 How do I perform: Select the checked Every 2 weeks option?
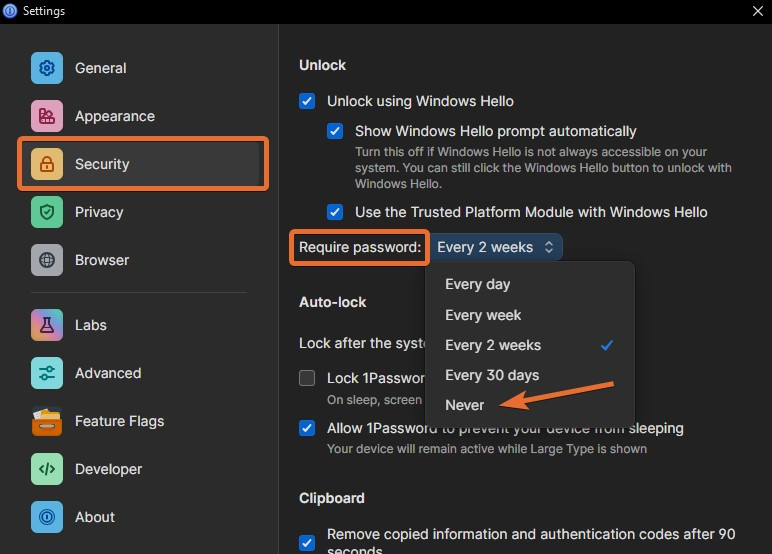pos(530,345)
